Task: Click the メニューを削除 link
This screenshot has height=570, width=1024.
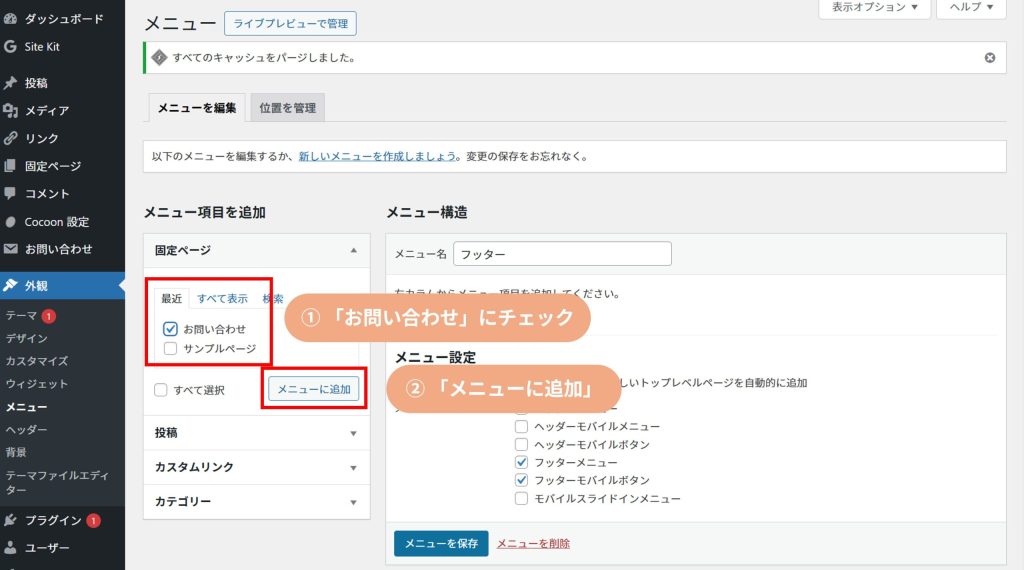Action: pyautogui.click(x=533, y=543)
